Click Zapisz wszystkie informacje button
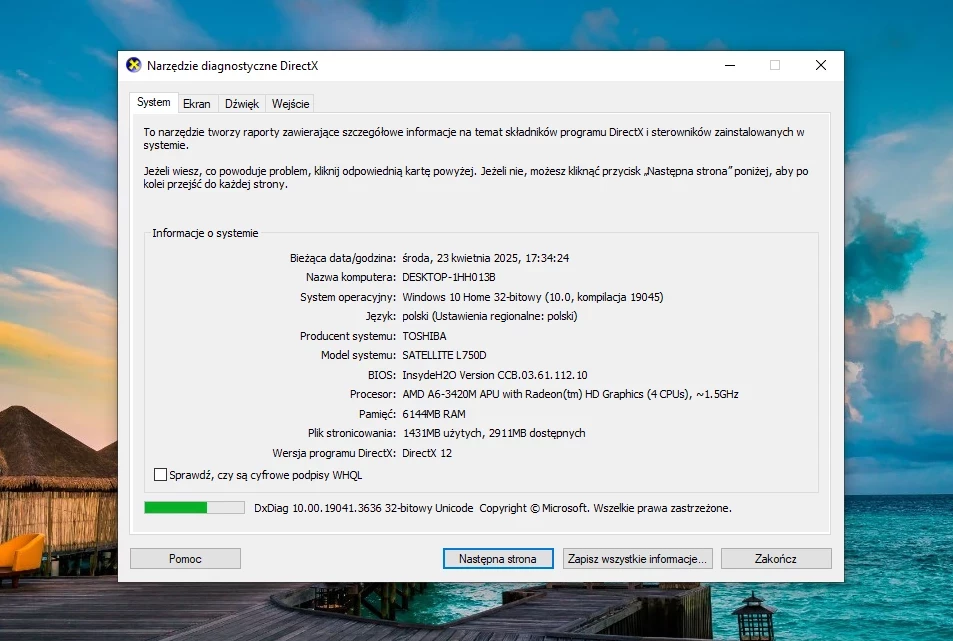 (637, 558)
